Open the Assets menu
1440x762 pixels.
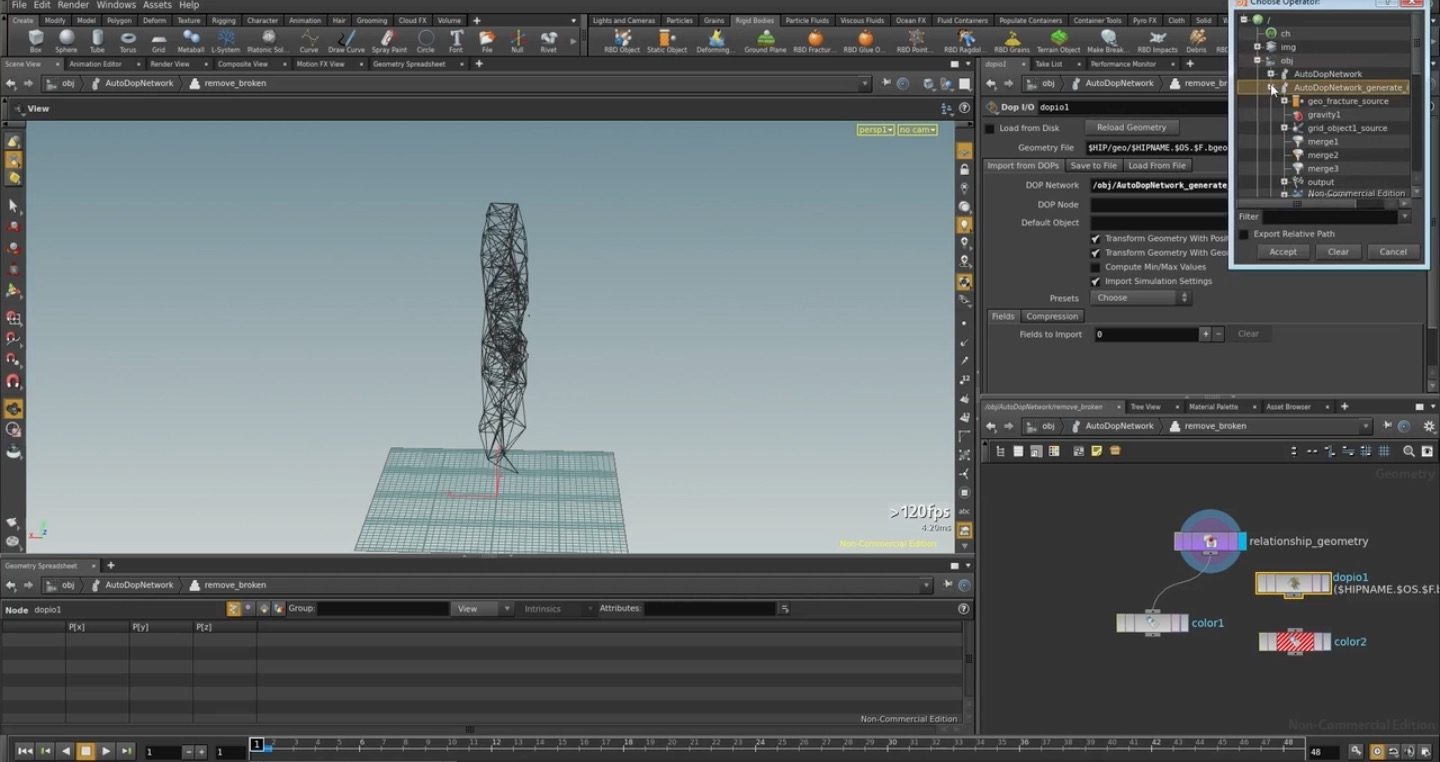coord(157,5)
